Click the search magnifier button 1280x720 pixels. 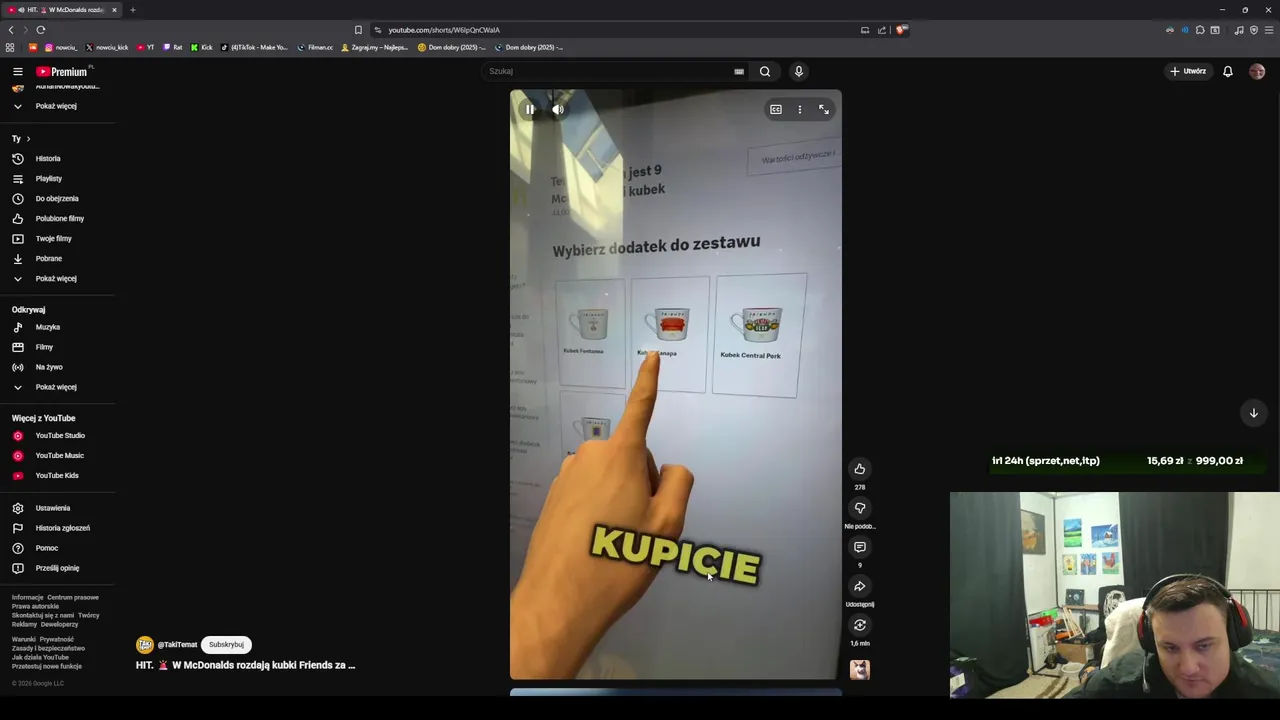pyautogui.click(x=765, y=71)
